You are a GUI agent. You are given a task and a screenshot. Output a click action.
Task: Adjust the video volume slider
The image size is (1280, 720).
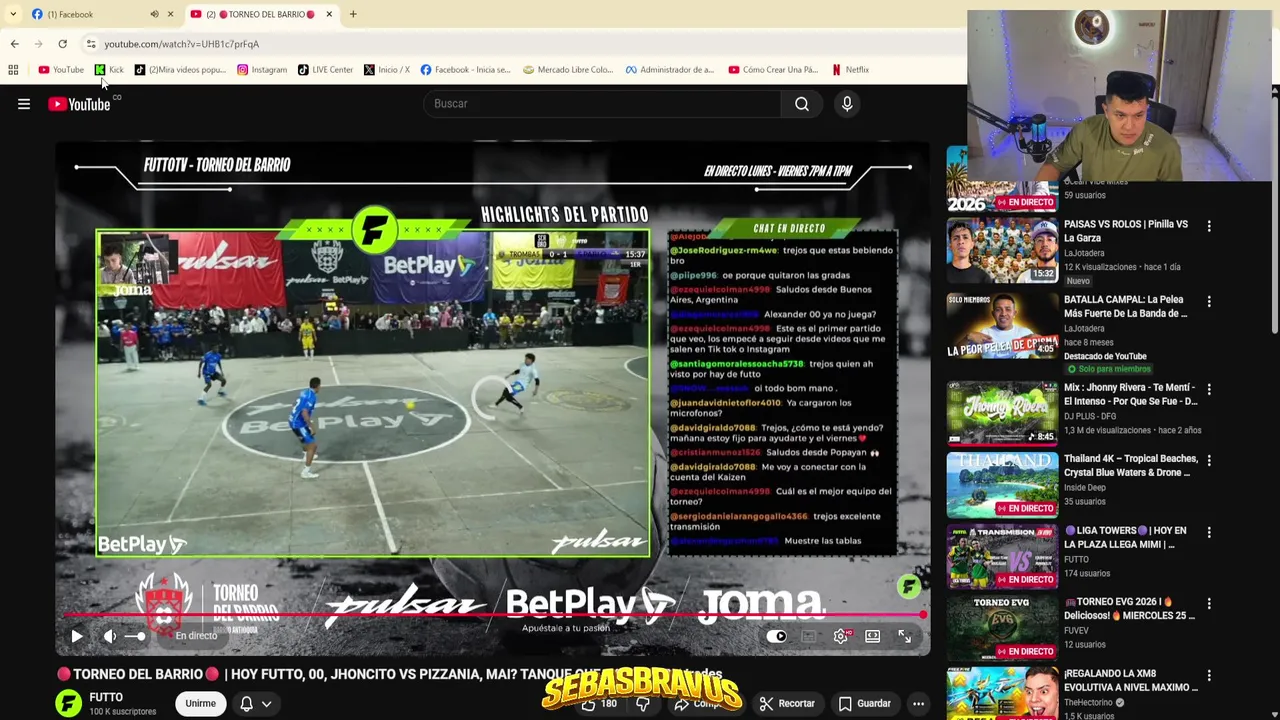tap(136, 636)
